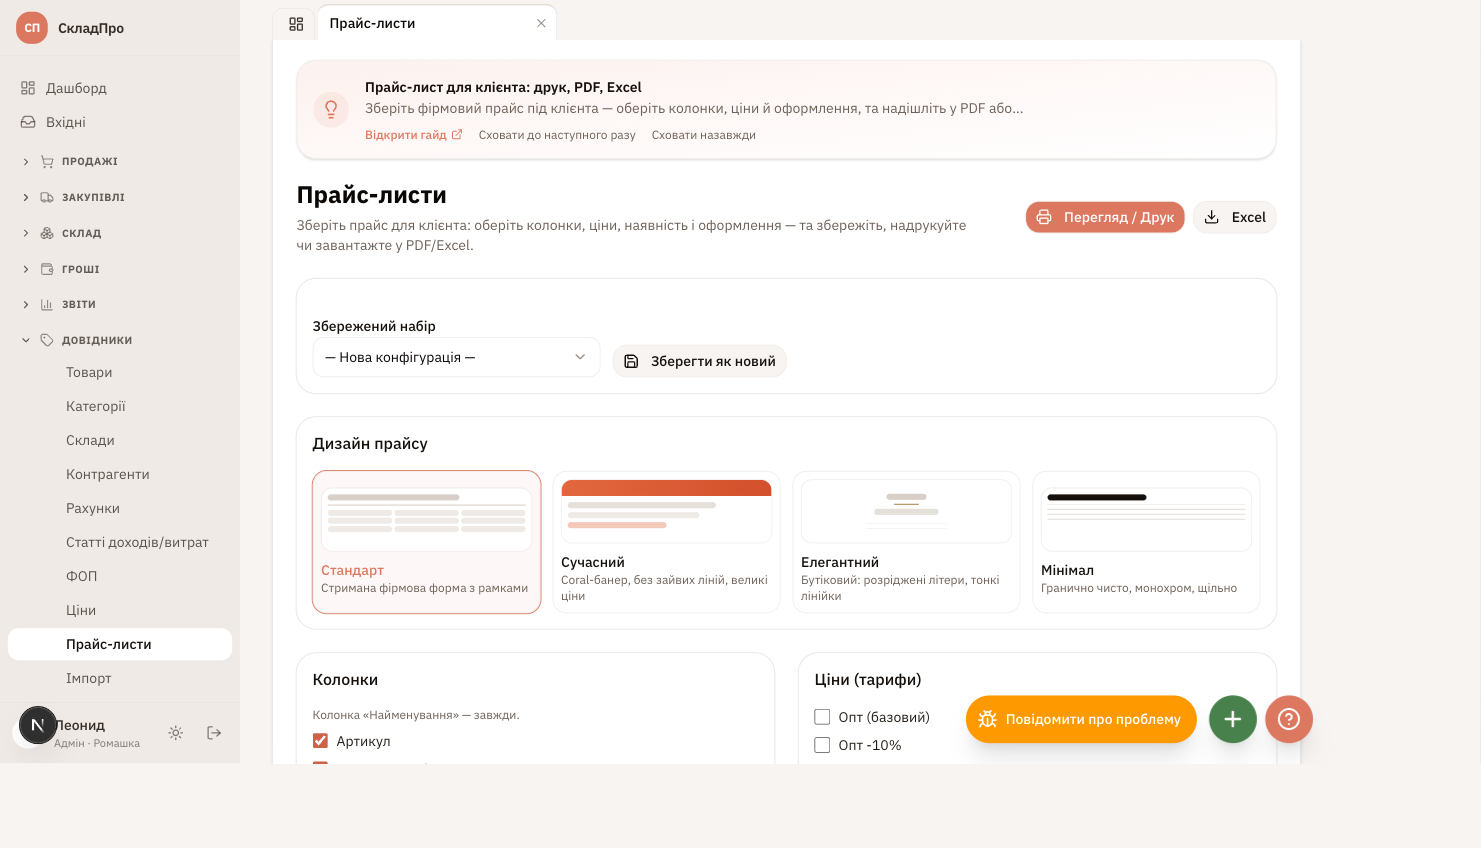The width and height of the screenshot is (1481, 848).
Task: Close the Прайс-листи tab
Action: (x=541, y=23)
